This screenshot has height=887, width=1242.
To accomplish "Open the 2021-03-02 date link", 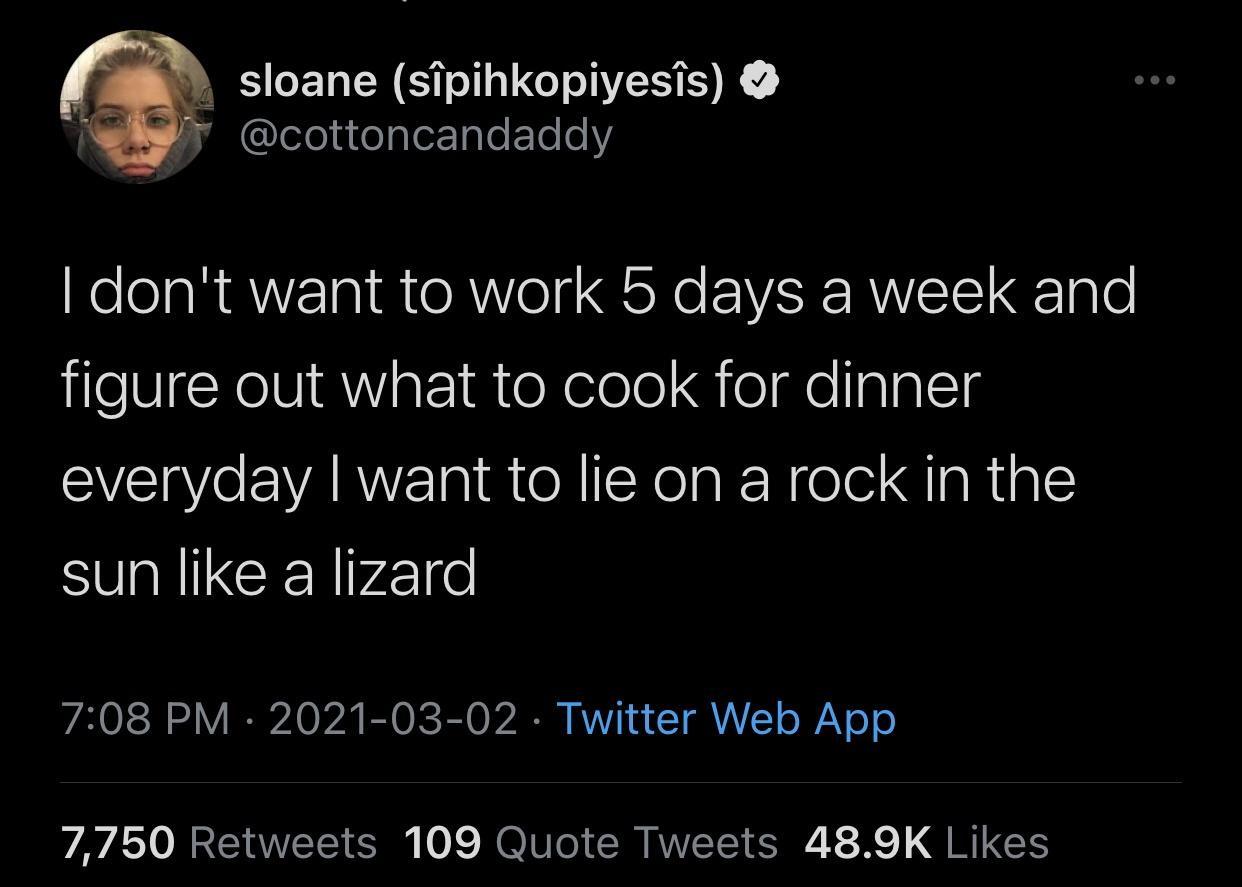I will [x=395, y=719].
